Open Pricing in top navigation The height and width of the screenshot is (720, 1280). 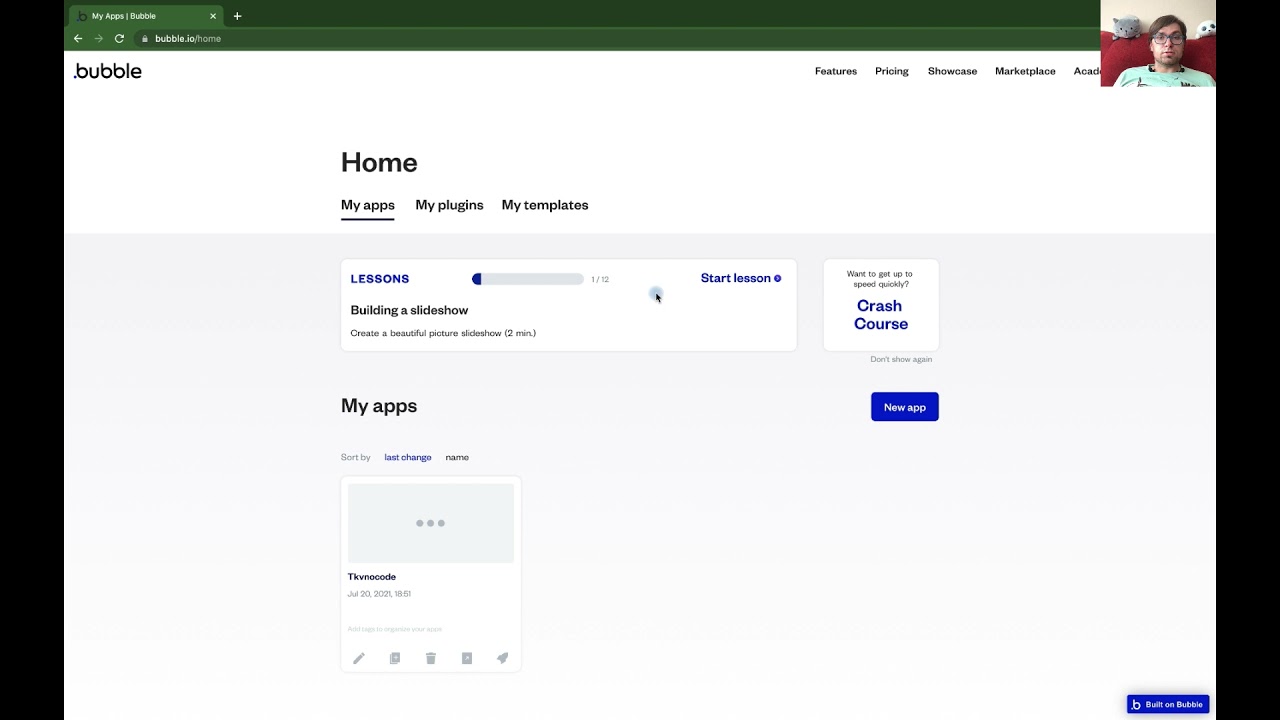pyautogui.click(x=892, y=71)
